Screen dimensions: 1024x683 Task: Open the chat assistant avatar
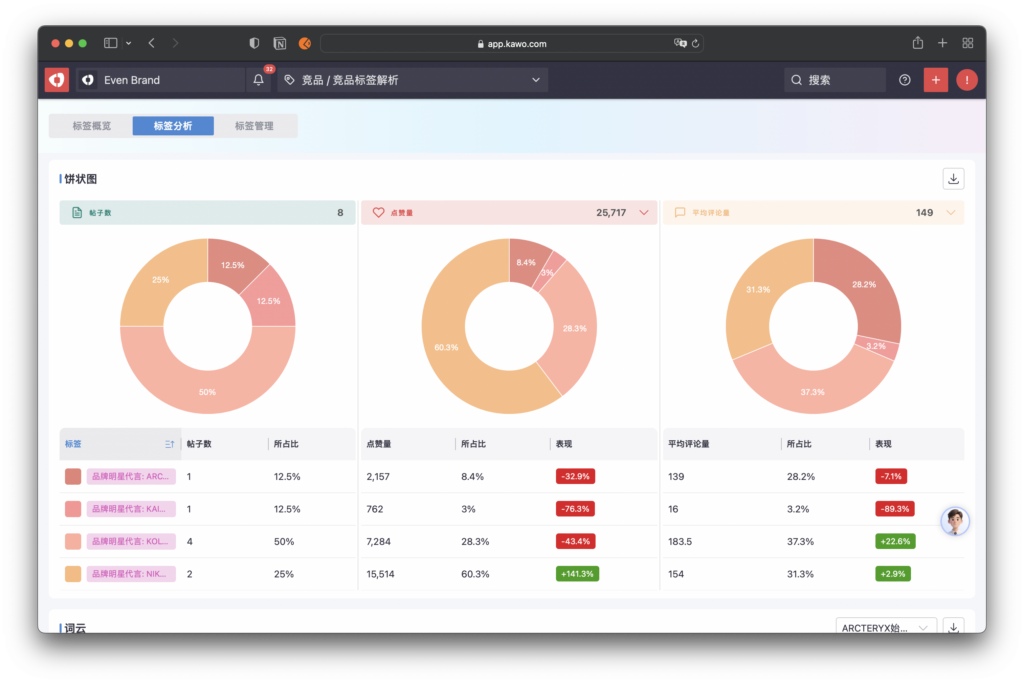(x=955, y=521)
